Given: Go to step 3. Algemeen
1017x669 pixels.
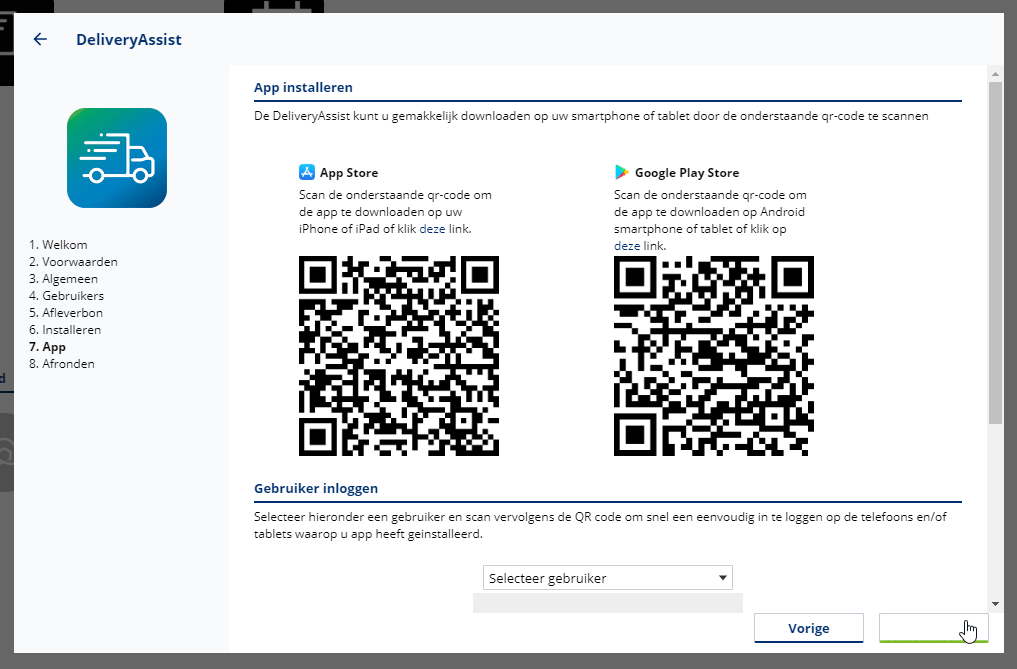Looking at the screenshot, I should [x=64, y=278].
